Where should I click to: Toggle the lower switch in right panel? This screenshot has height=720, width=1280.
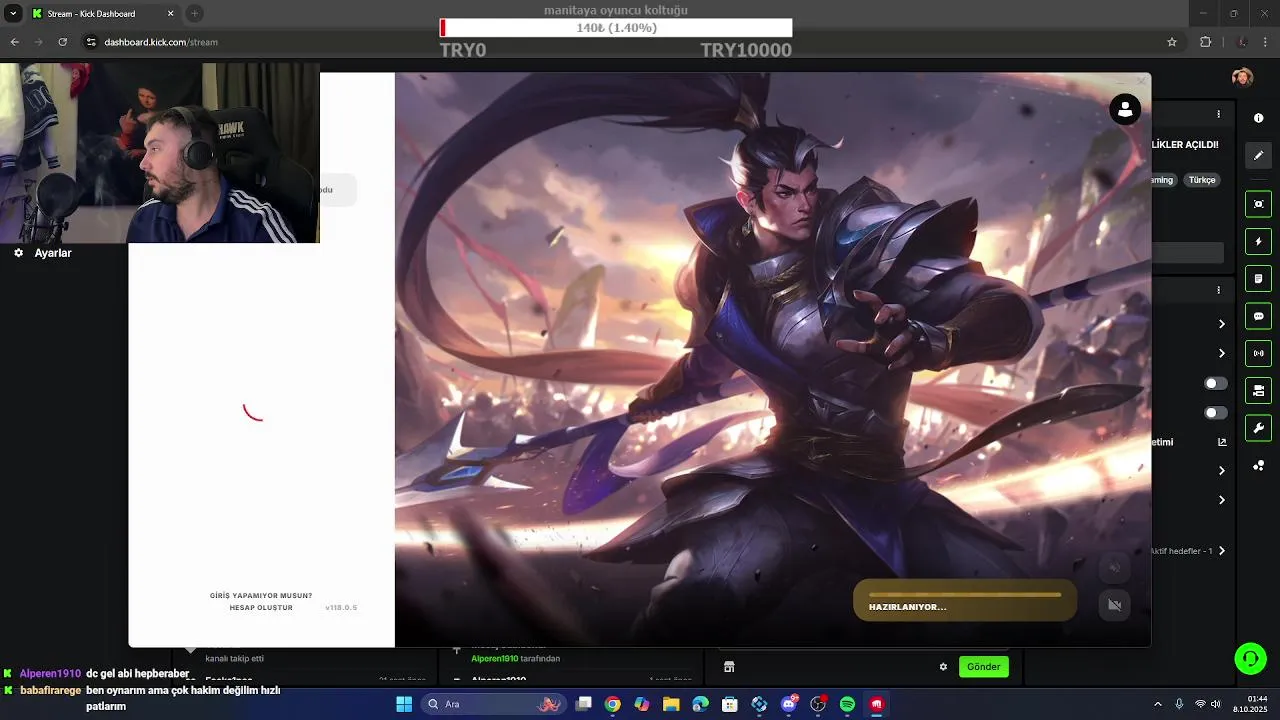tap(1215, 413)
